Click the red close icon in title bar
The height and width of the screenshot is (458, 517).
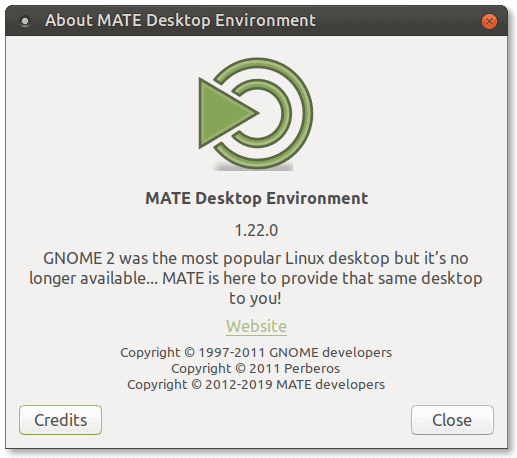489,22
